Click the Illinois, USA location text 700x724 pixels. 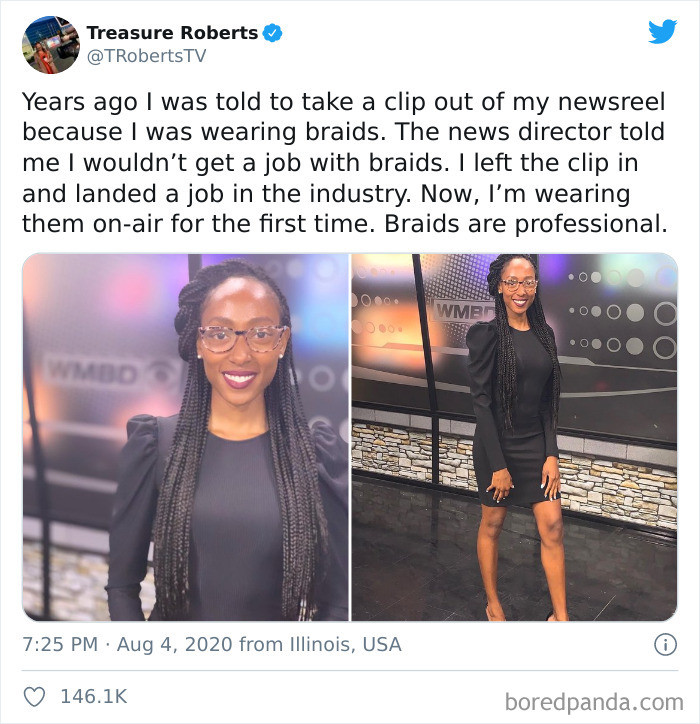pyautogui.click(x=345, y=645)
